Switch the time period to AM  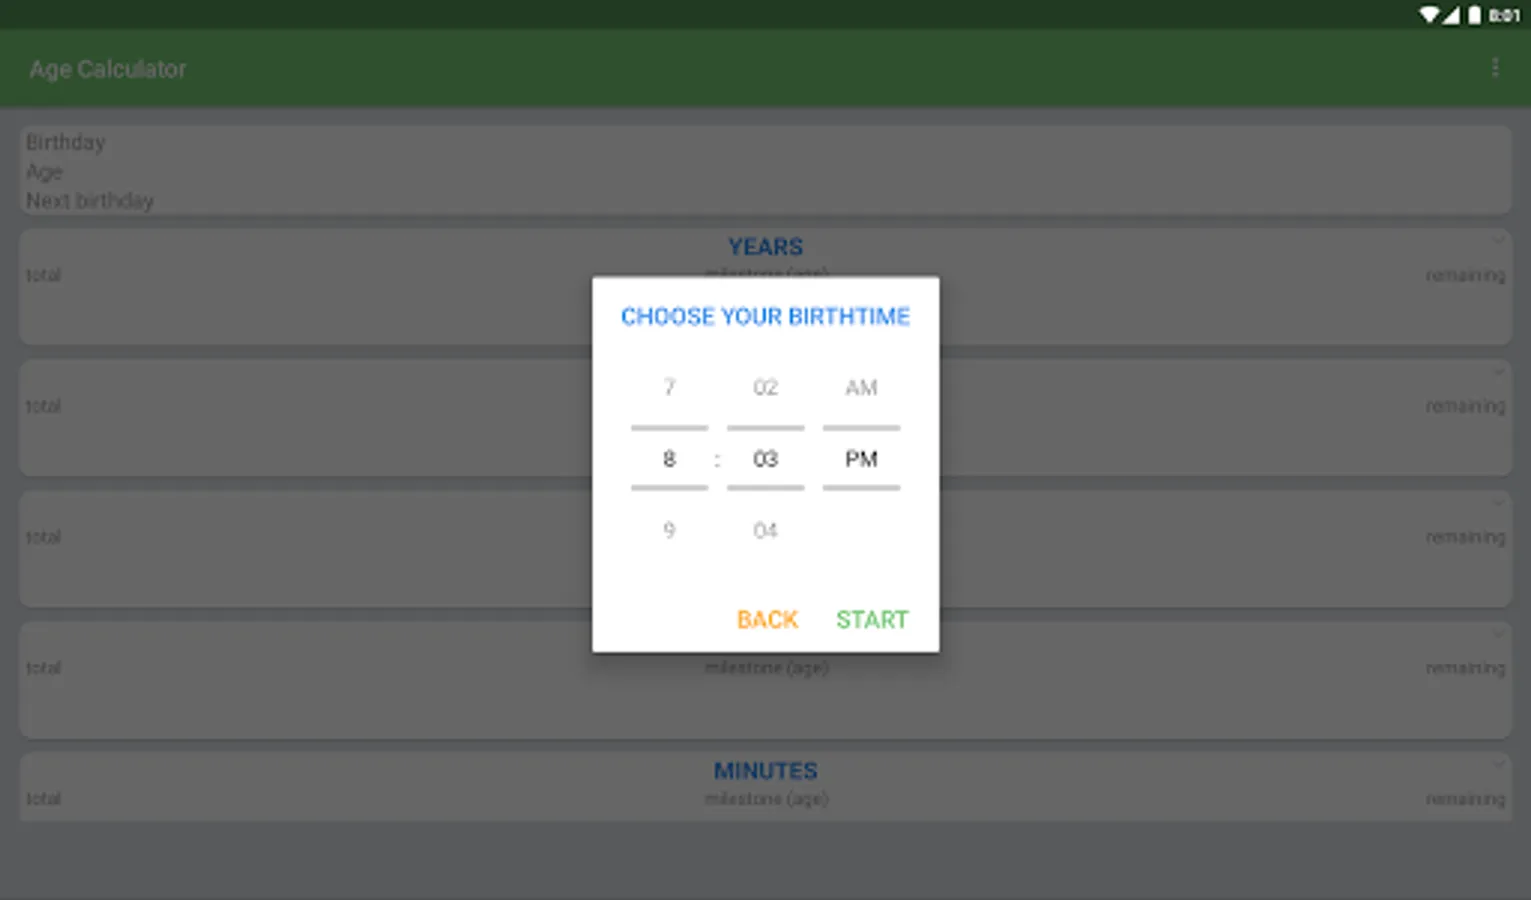click(861, 387)
